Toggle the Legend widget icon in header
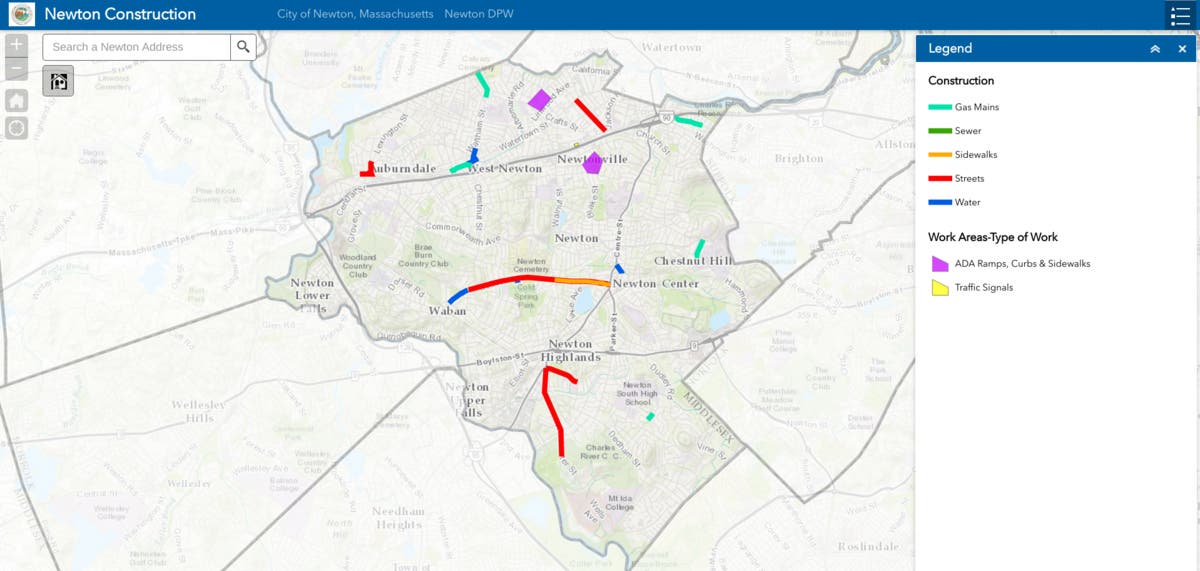 click(1180, 15)
